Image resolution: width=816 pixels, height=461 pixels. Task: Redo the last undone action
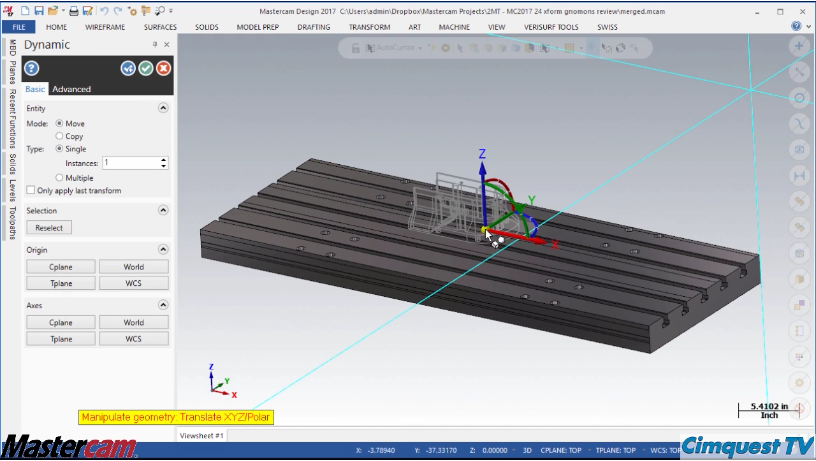[x=118, y=11]
